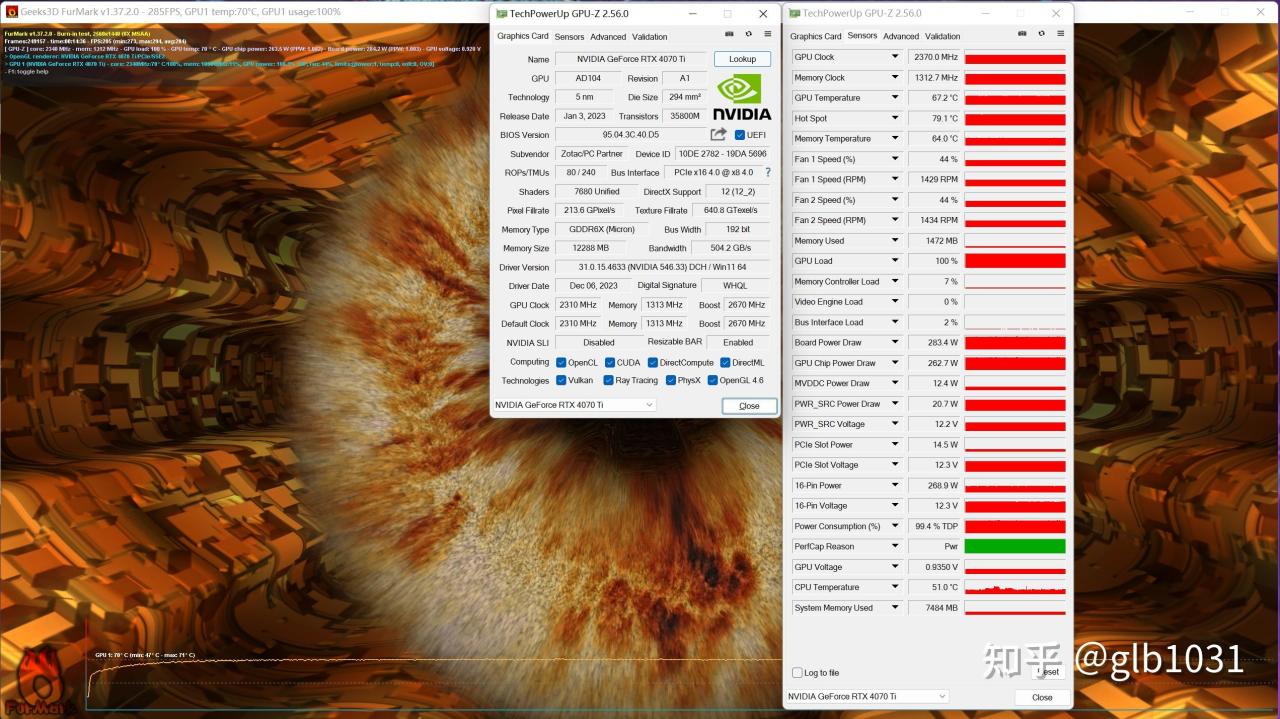Switch to Advanced tab in Sensors window

click(901, 36)
